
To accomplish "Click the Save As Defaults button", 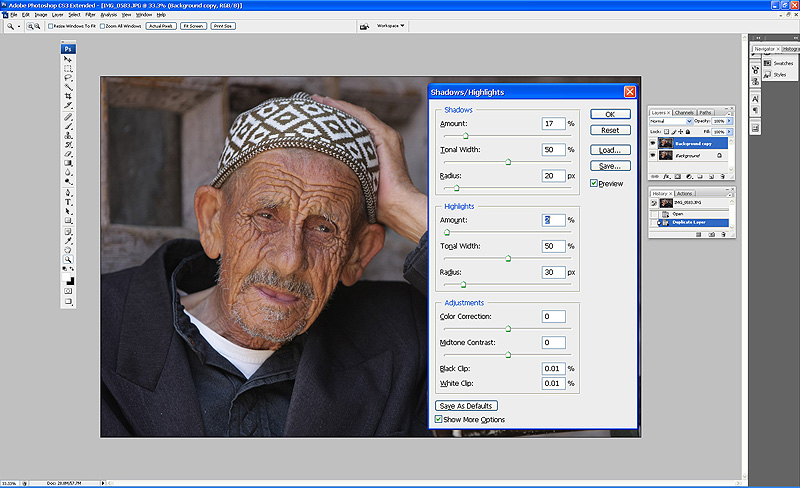I will (x=467, y=405).
